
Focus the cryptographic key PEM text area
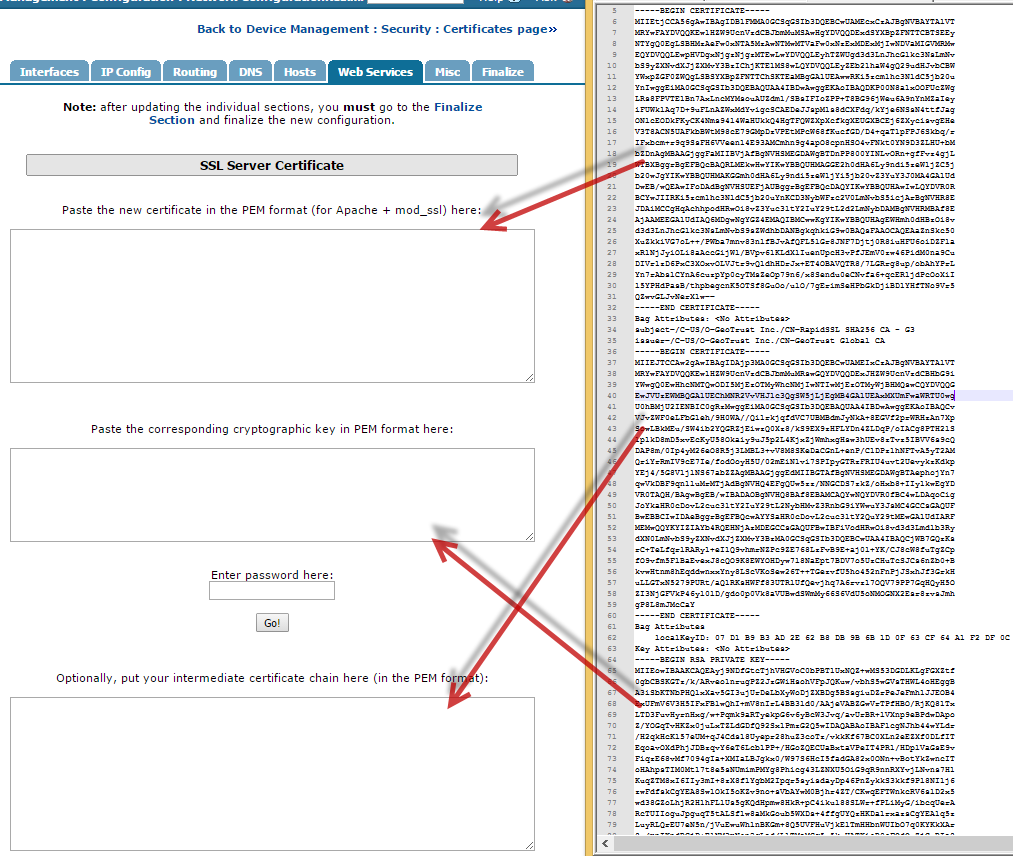tap(272, 494)
